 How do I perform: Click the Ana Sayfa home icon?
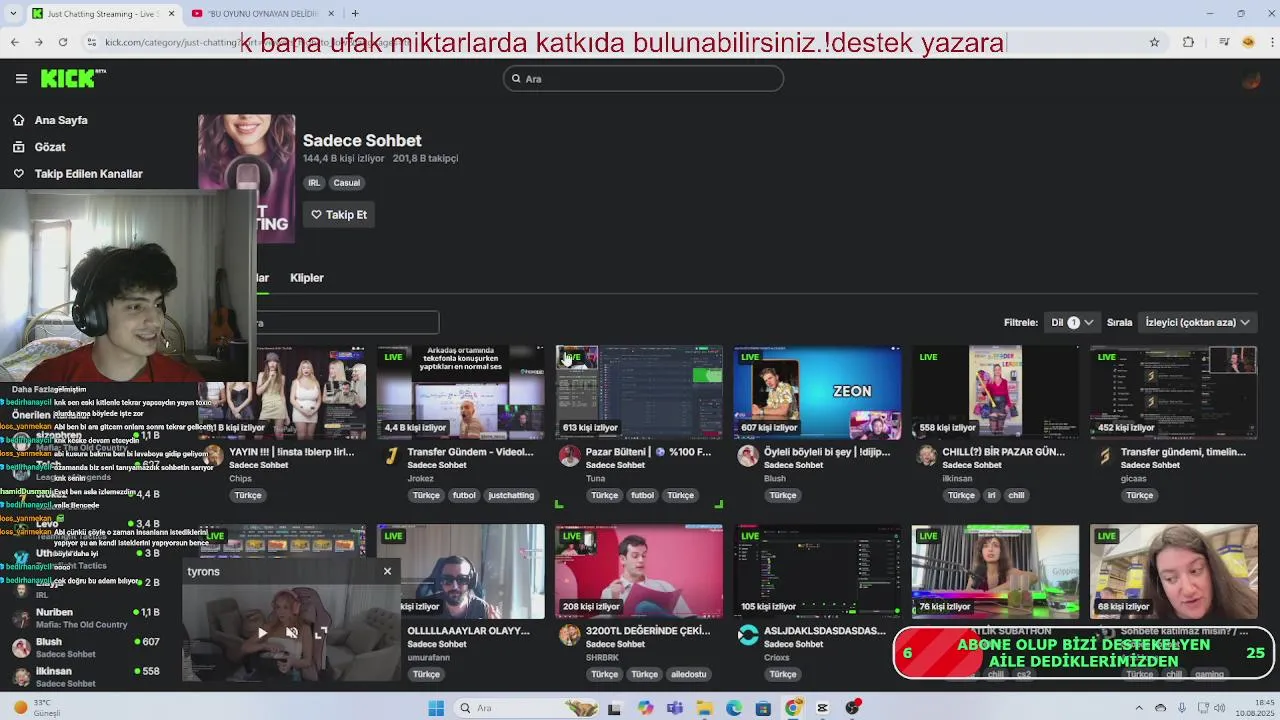(18, 120)
